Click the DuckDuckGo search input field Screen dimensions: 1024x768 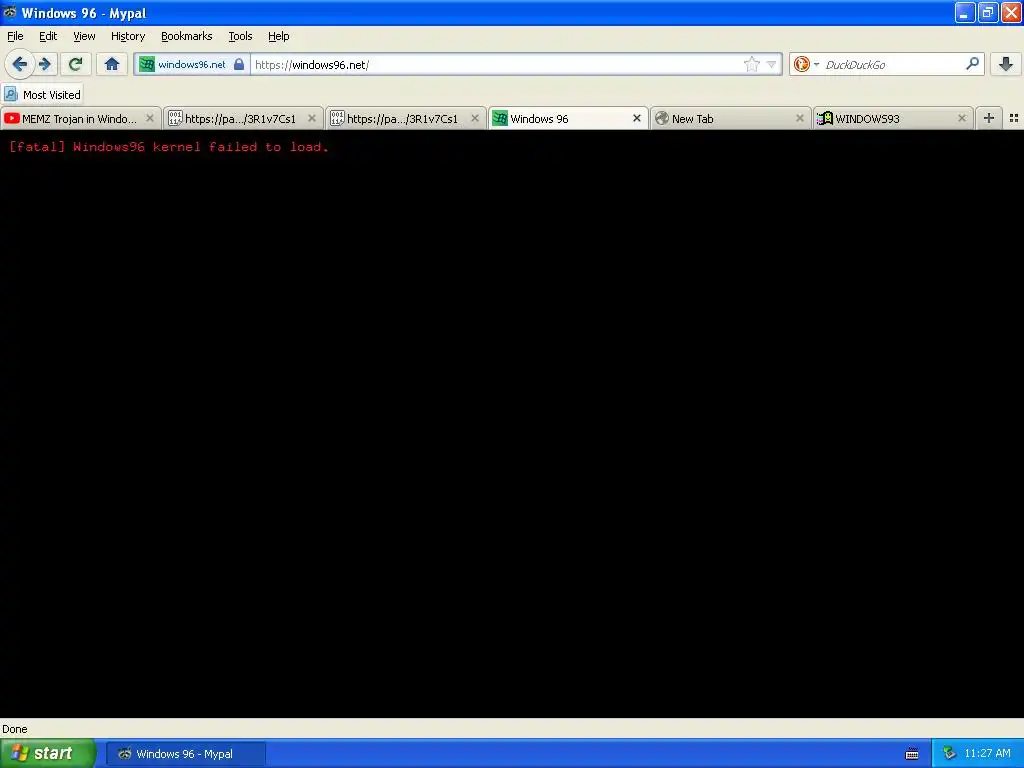pyautogui.click(x=892, y=65)
